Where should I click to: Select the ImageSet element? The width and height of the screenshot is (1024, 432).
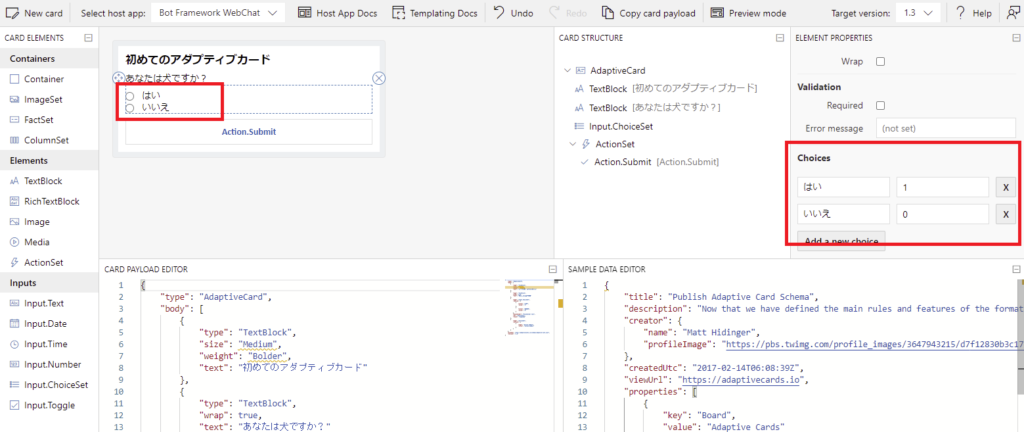[x=43, y=99]
